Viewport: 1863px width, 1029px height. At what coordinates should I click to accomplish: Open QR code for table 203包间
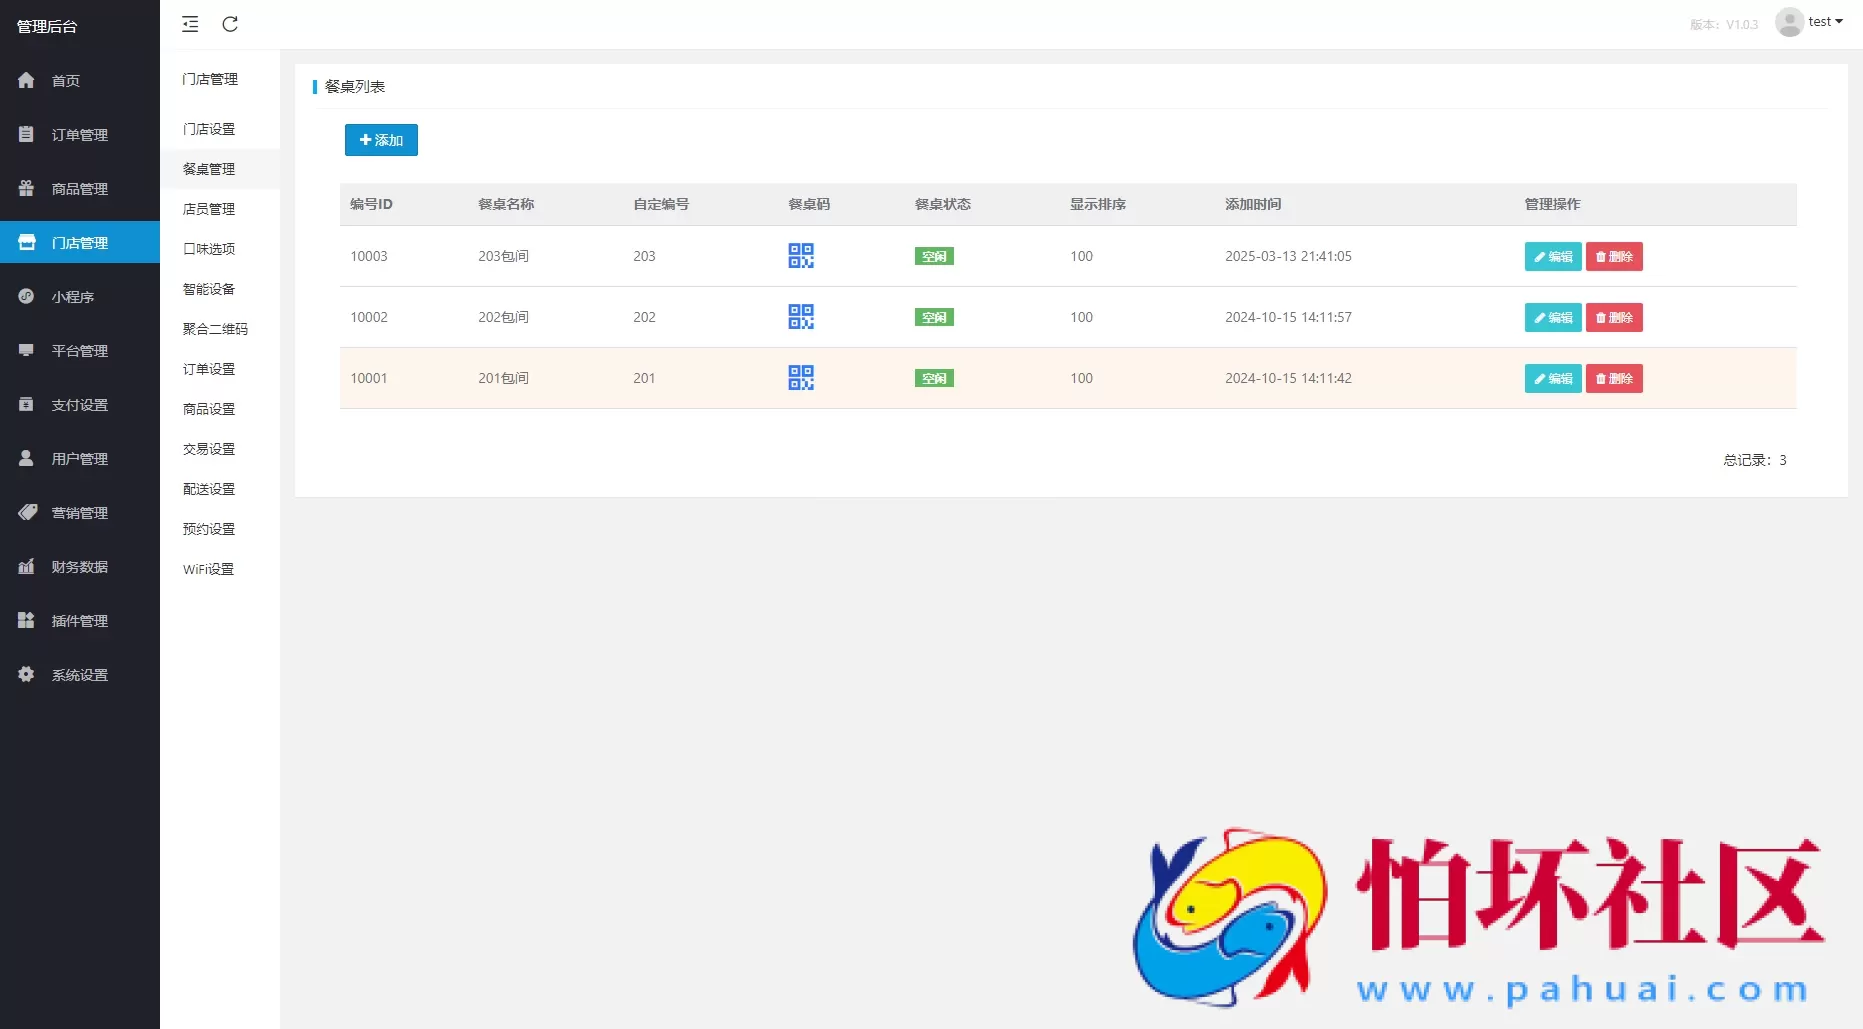[801, 256]
